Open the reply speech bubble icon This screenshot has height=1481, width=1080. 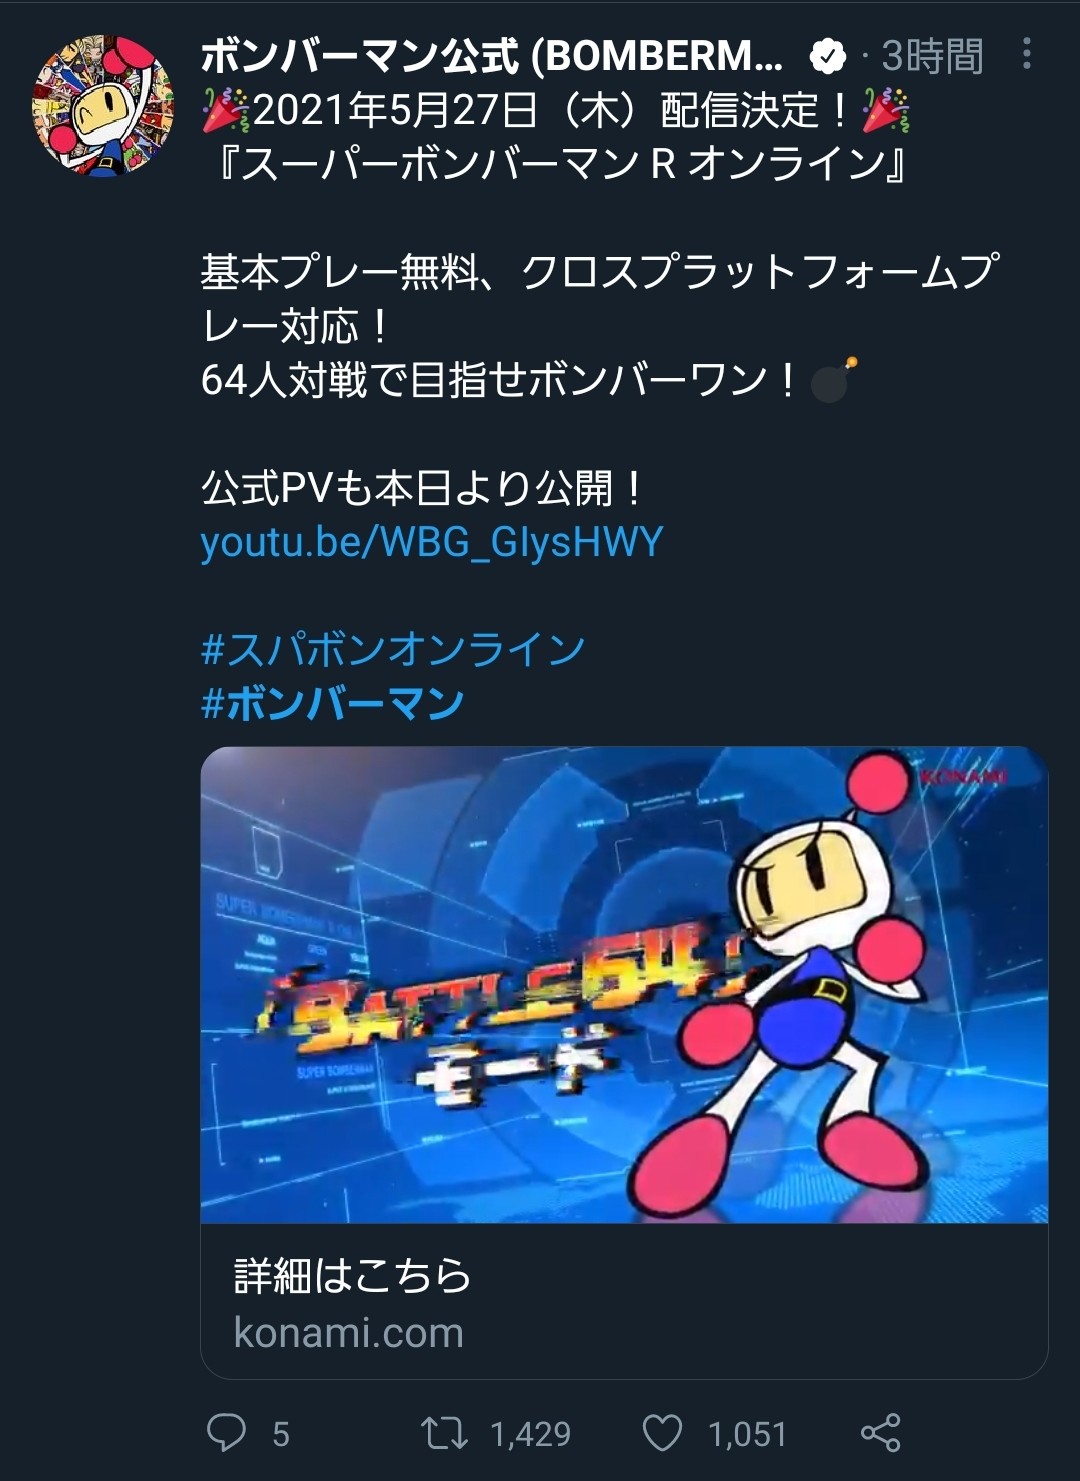tap(226, 1432)
